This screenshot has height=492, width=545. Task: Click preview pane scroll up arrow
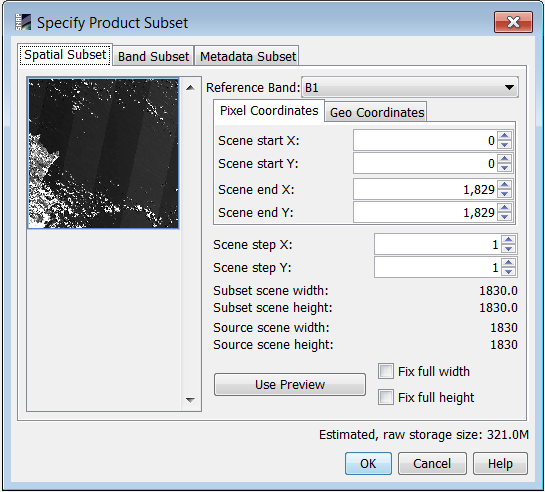tap(190, 88)
